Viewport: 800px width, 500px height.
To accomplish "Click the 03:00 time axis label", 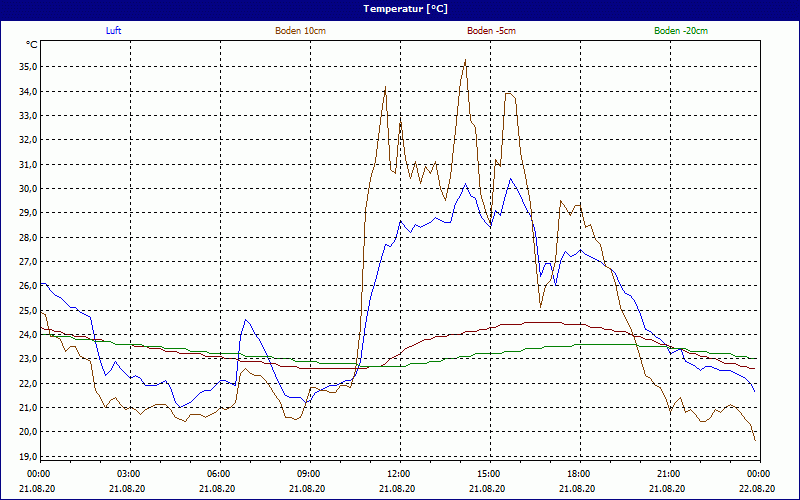I will pos(128,474).
